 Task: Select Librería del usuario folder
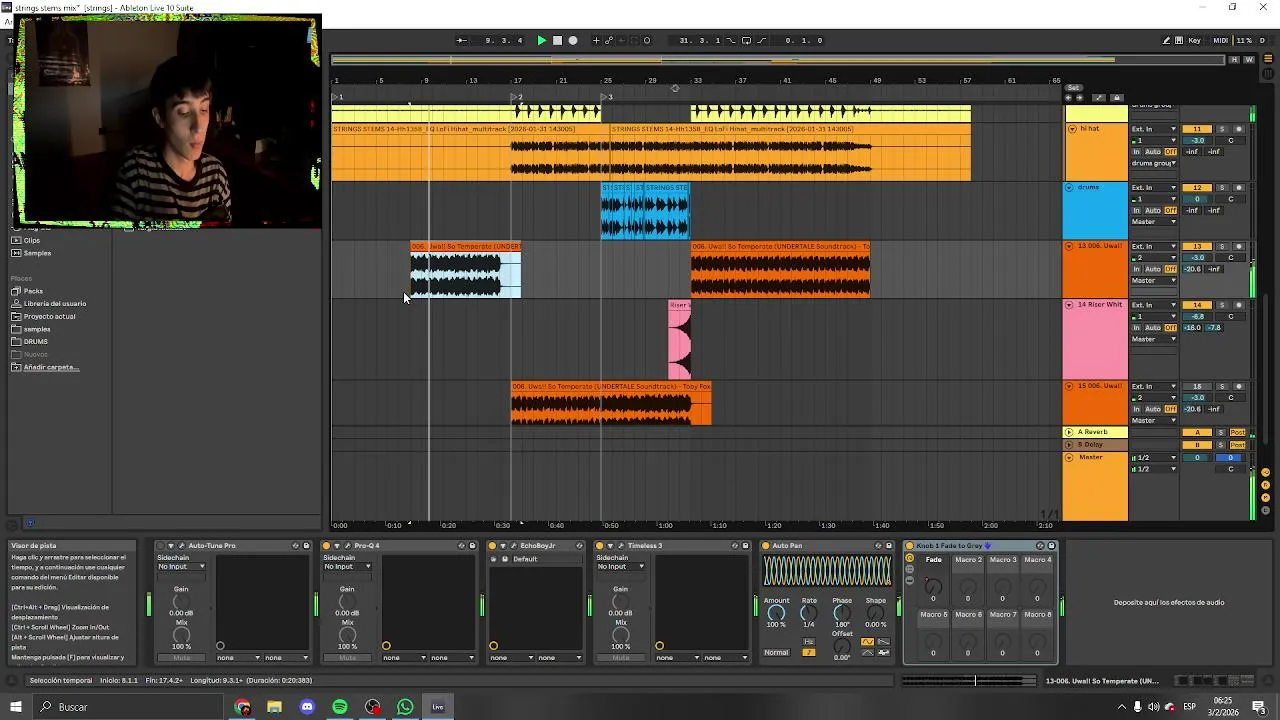pos(54,303)
